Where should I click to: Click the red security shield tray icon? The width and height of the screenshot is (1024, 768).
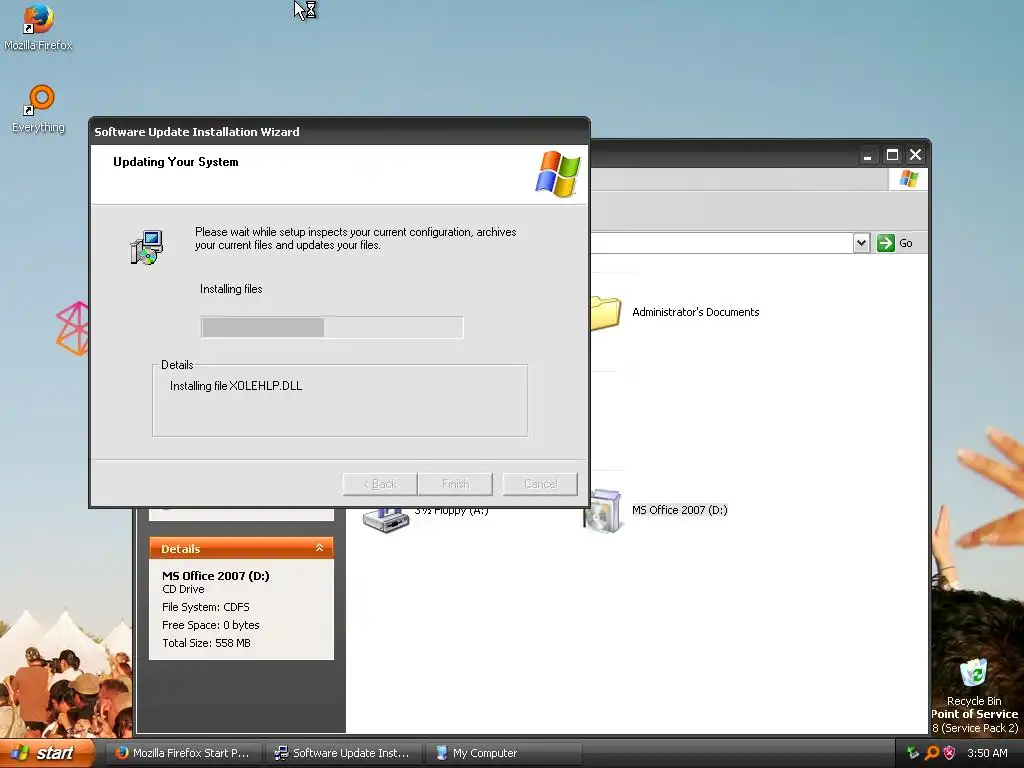pos(950,753)
